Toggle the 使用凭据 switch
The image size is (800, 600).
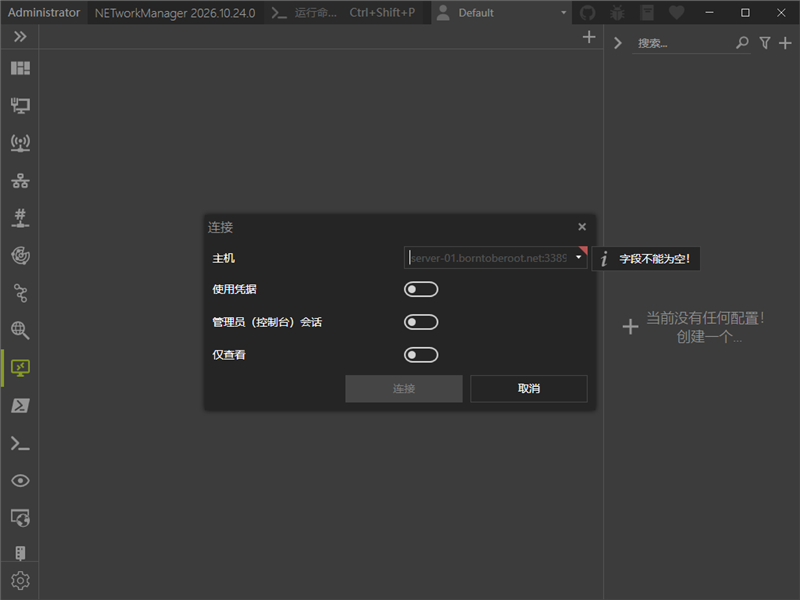click(x=421, y=289)
